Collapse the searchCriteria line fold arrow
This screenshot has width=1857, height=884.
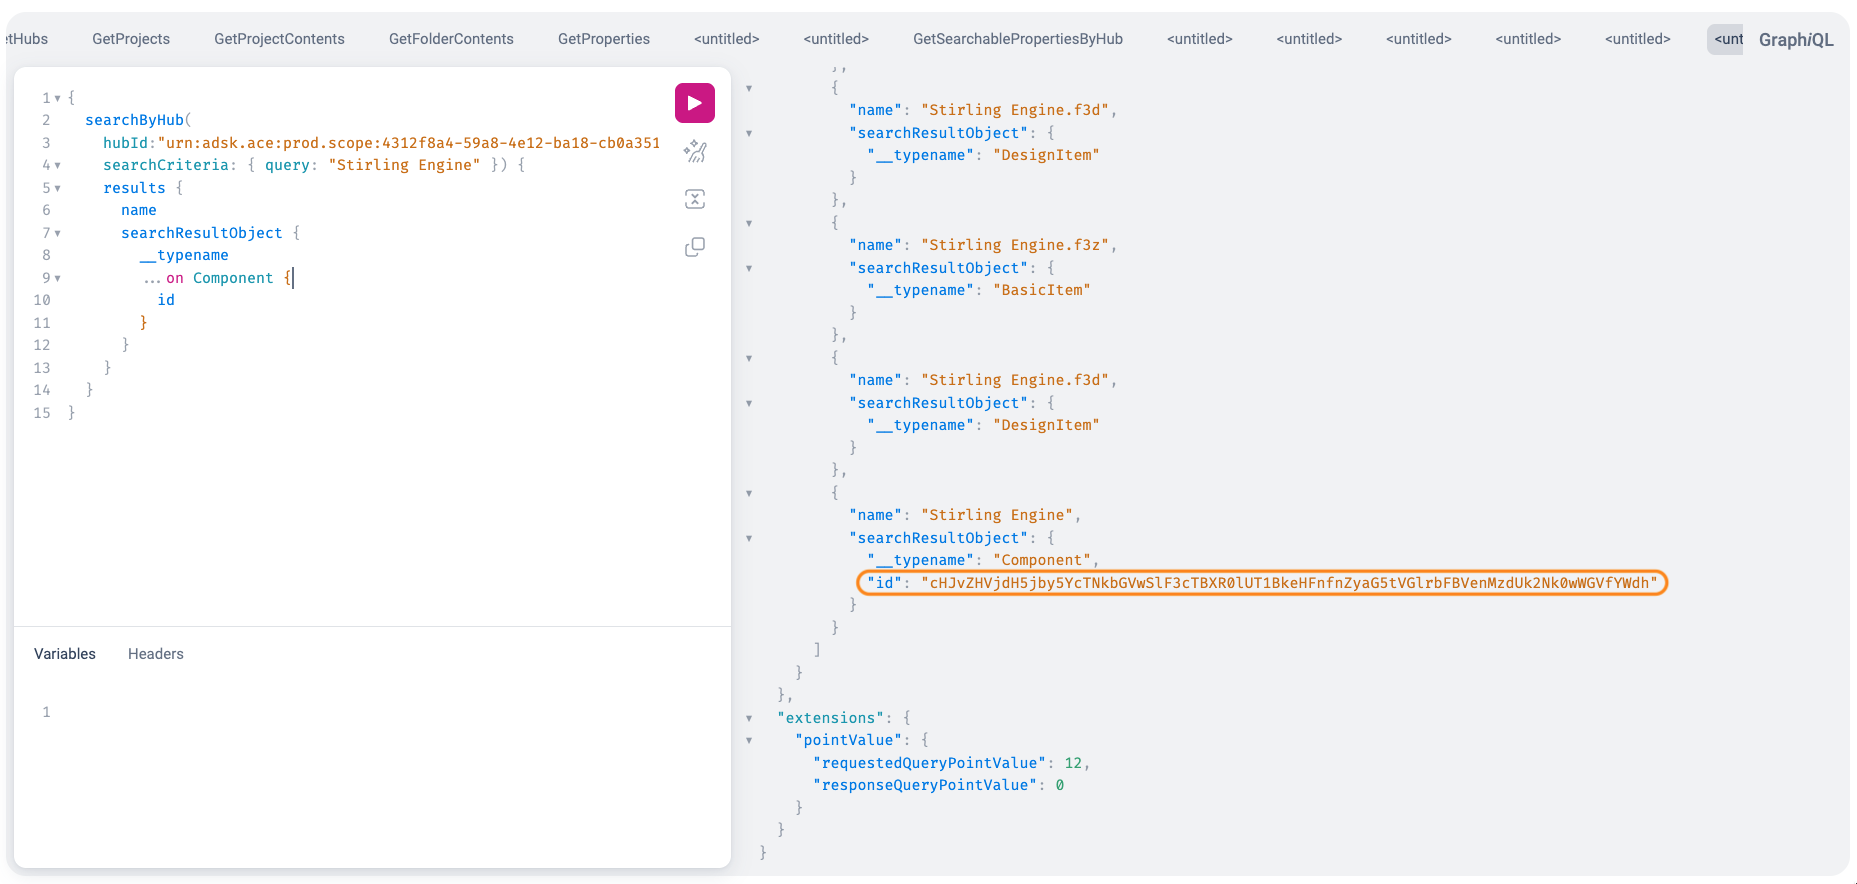point(58,166)
